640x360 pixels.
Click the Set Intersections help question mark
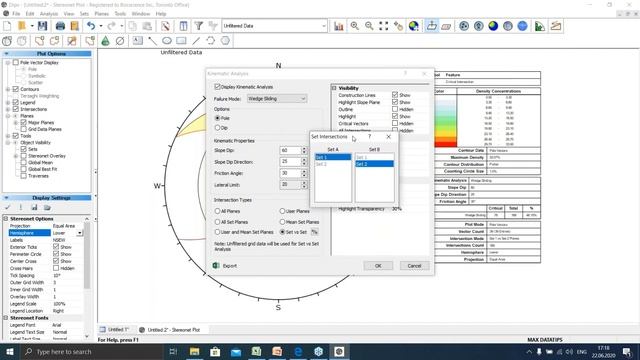point(369,136)
